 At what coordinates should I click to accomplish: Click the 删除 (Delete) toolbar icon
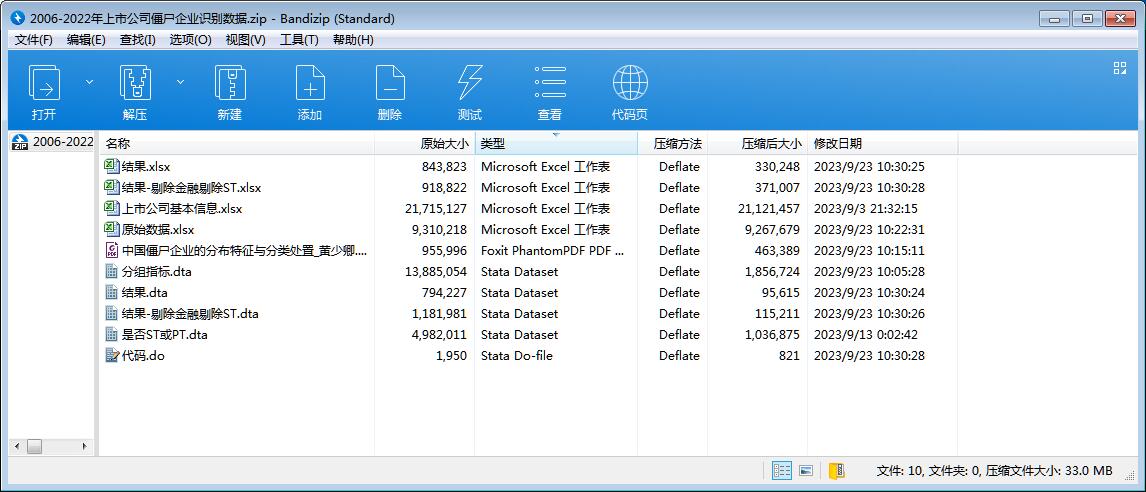point(390,83)
